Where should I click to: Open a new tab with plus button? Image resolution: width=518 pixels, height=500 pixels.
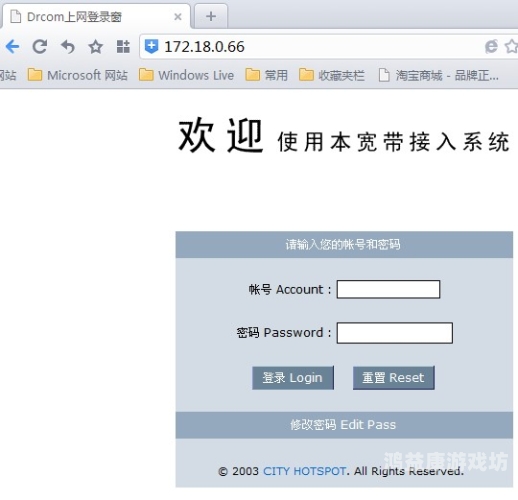[x=211, y=16]
